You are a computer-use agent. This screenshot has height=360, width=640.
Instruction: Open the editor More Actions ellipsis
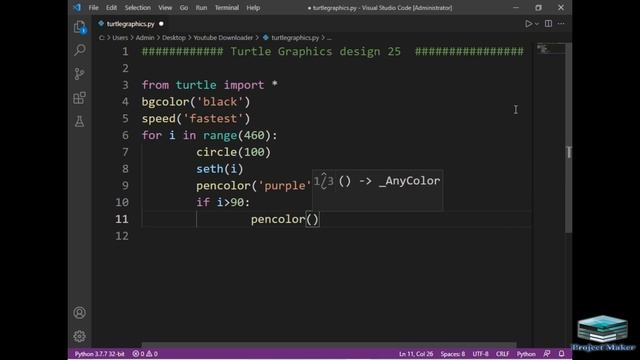[x=561, y=24]
